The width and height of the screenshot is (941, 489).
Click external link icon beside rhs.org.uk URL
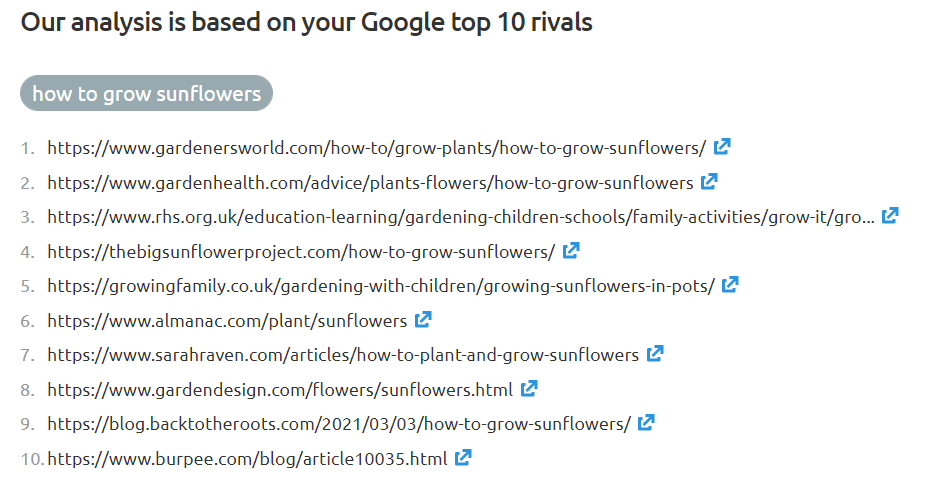point(890,215)
